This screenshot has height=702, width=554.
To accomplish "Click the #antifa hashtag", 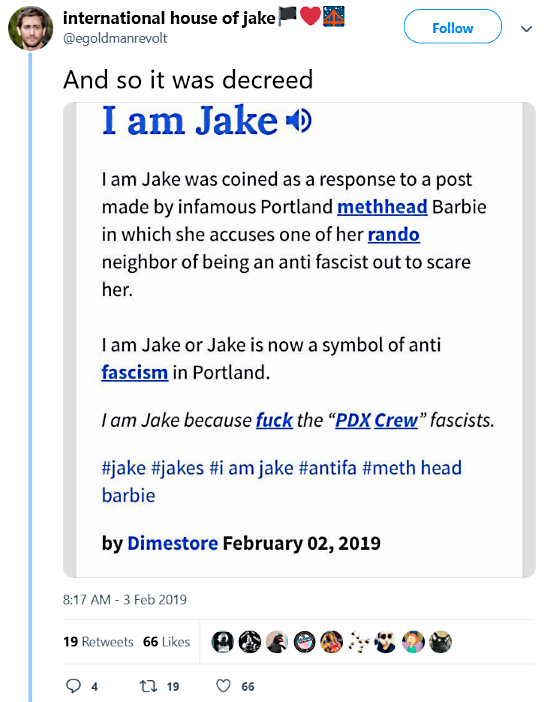I will [327, 468].
